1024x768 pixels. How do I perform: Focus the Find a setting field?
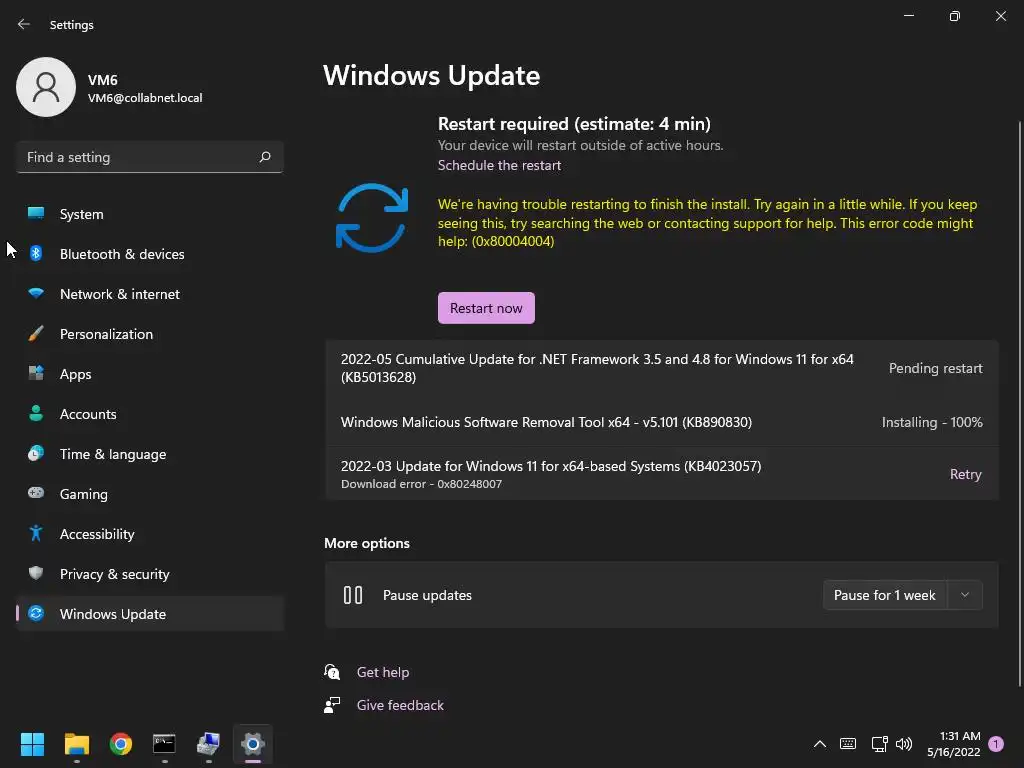tap(150, 157)
